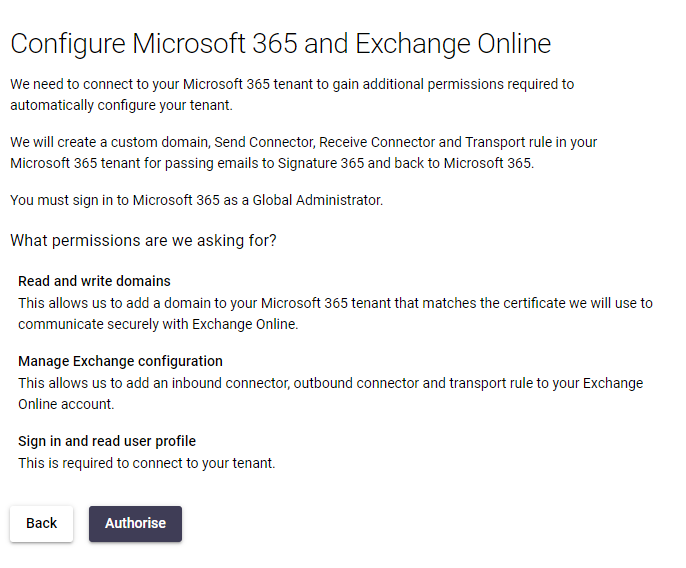This screenshot has height=568, width=686.
Task: Click the Global Administrator sign-in notice
Action: pos(196,200)
